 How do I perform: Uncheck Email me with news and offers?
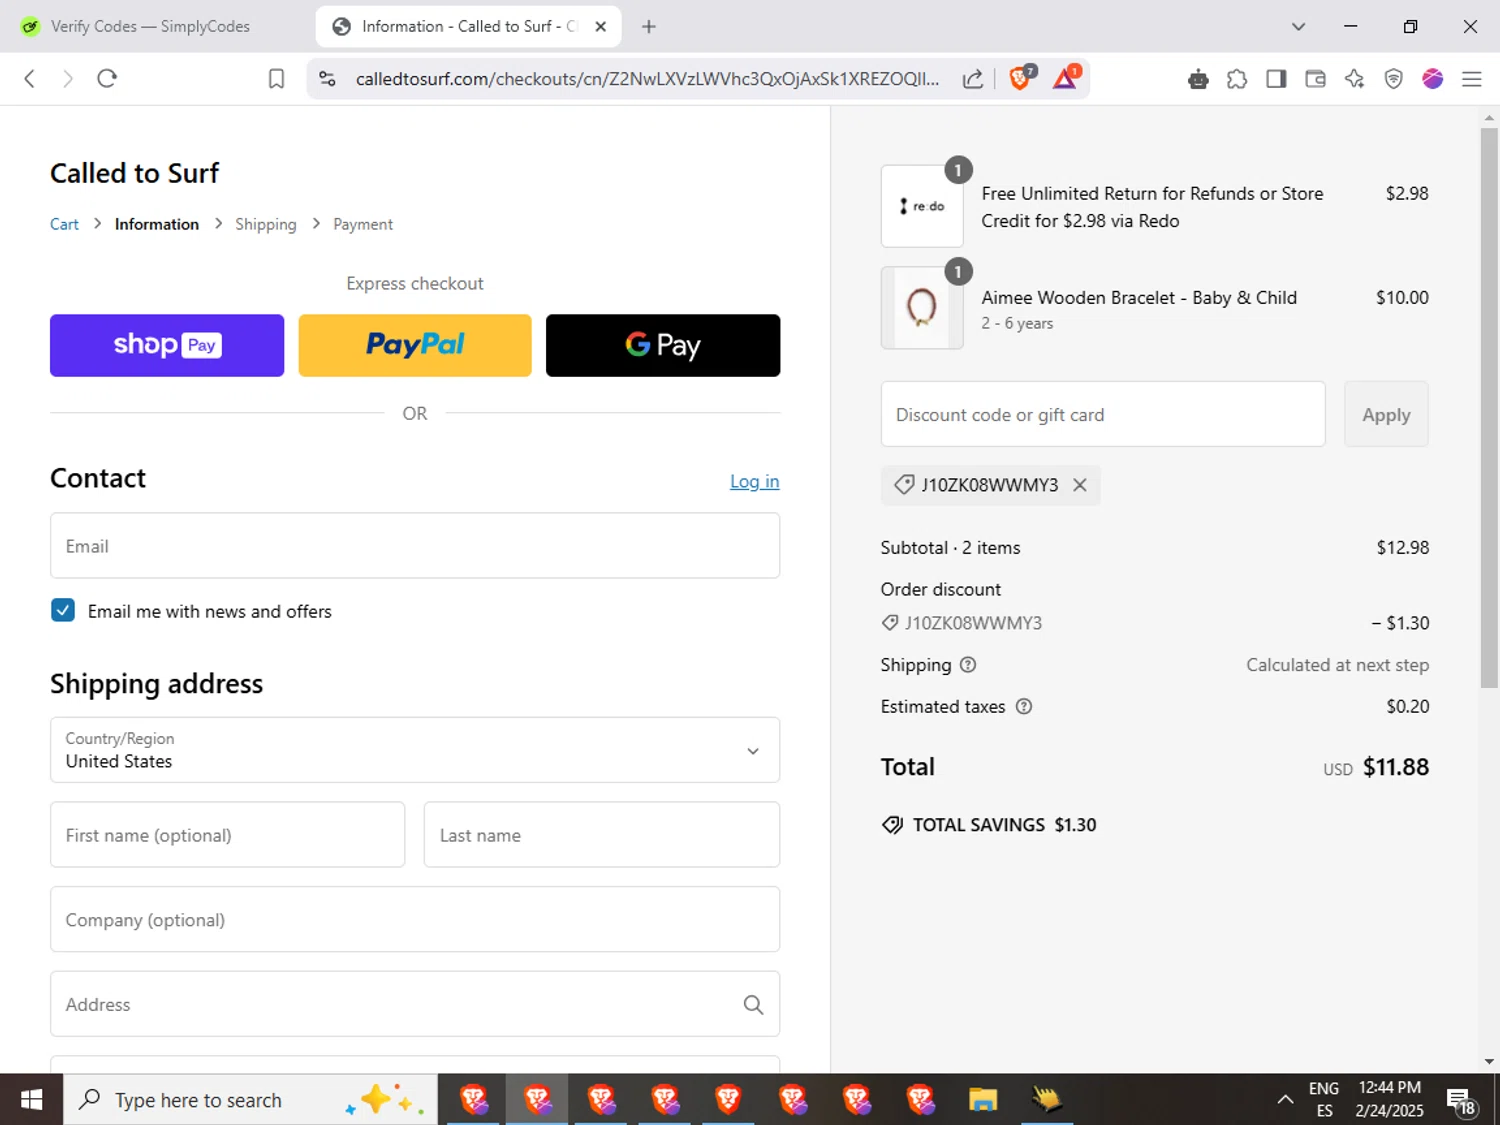63,611
